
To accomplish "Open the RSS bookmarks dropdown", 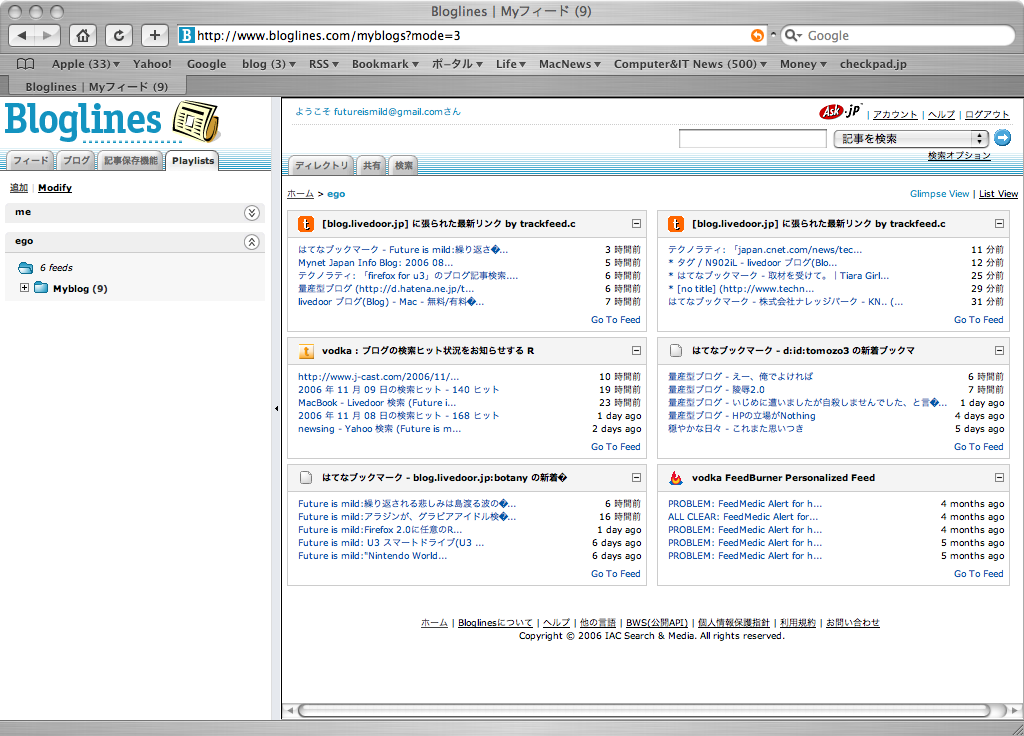I will (x=324, y=64).
